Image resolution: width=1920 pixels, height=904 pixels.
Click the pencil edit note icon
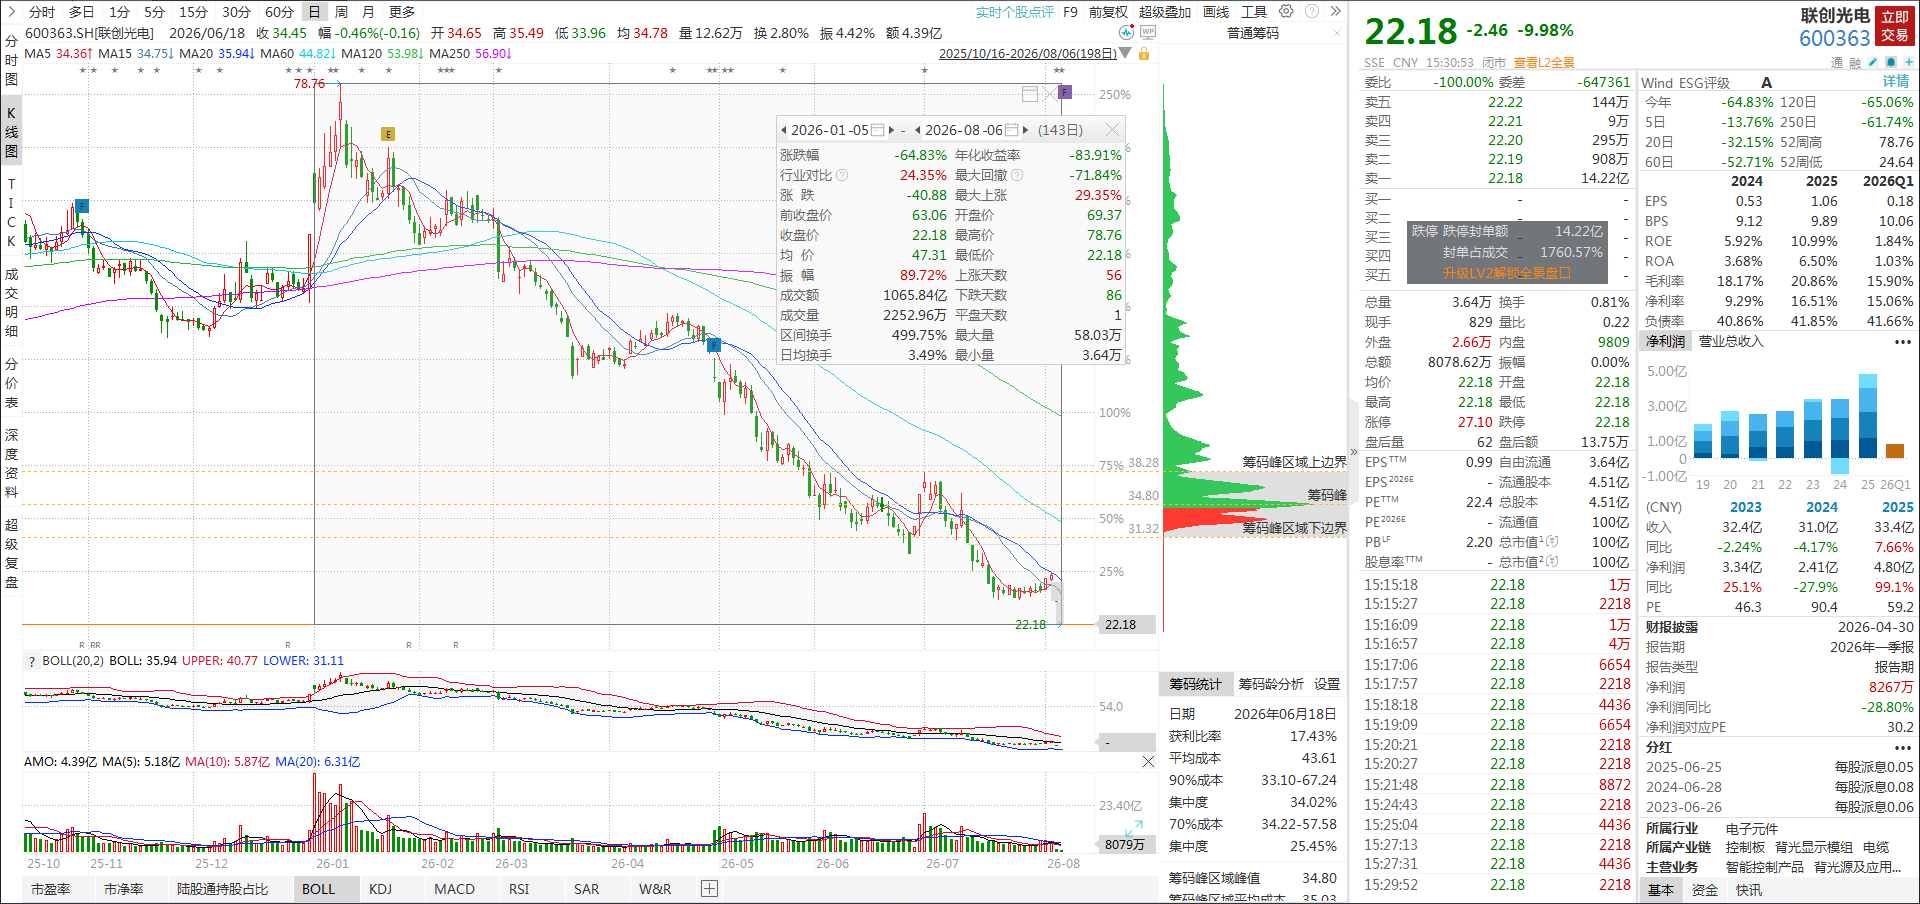(x=1873, y=62)
